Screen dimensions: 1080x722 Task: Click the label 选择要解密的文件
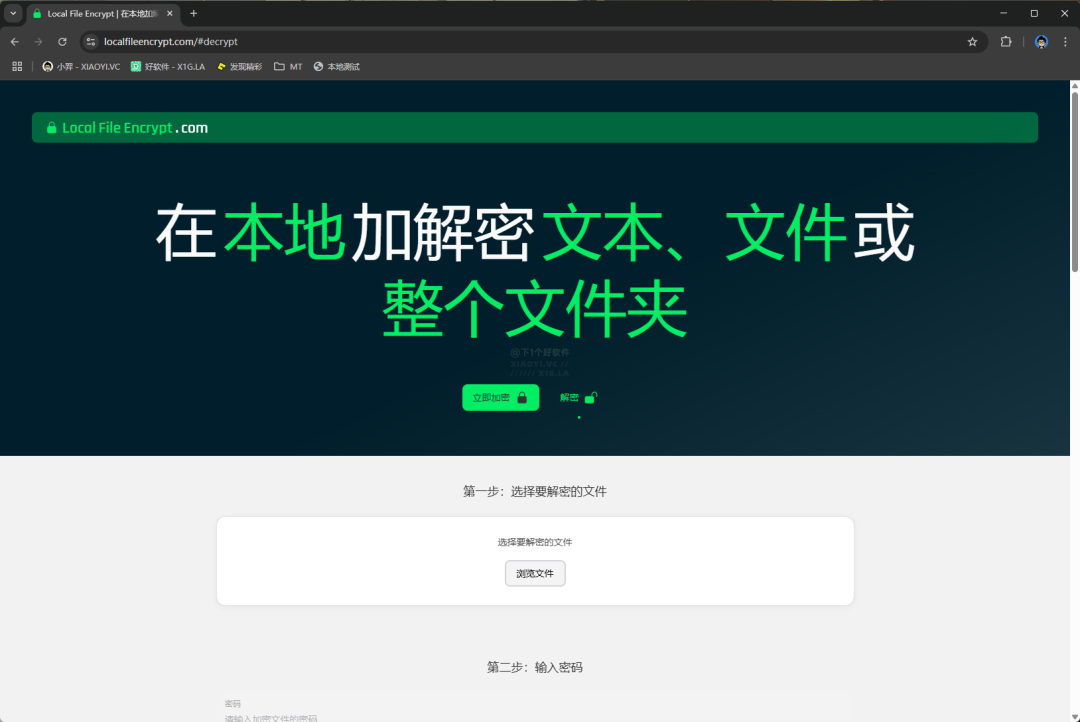pos(534,542)
